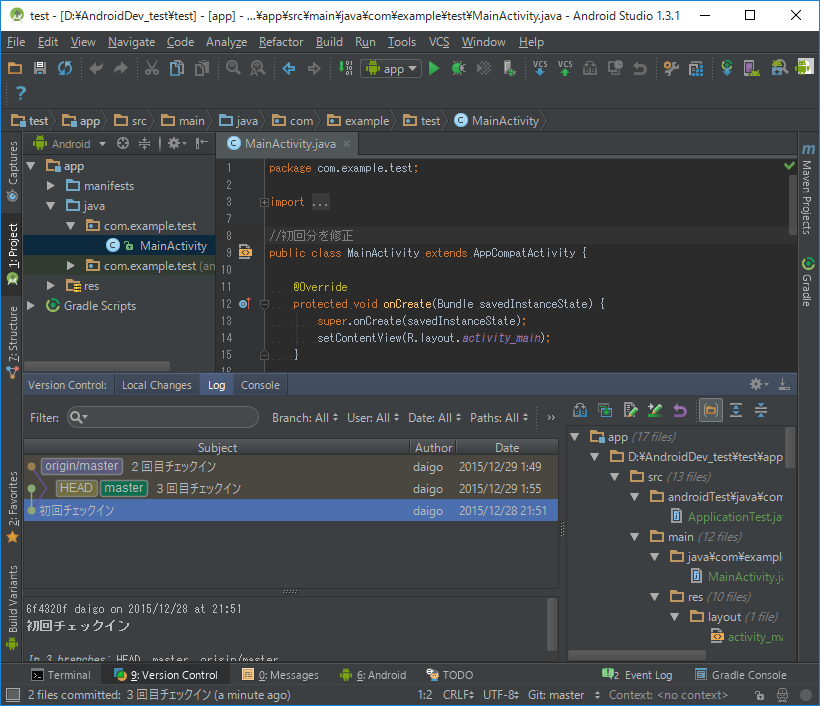This screenshot has height=706, width=820.
Task: Select the origin/master 2回目チェックイン commit
Action: coord(291,466)
